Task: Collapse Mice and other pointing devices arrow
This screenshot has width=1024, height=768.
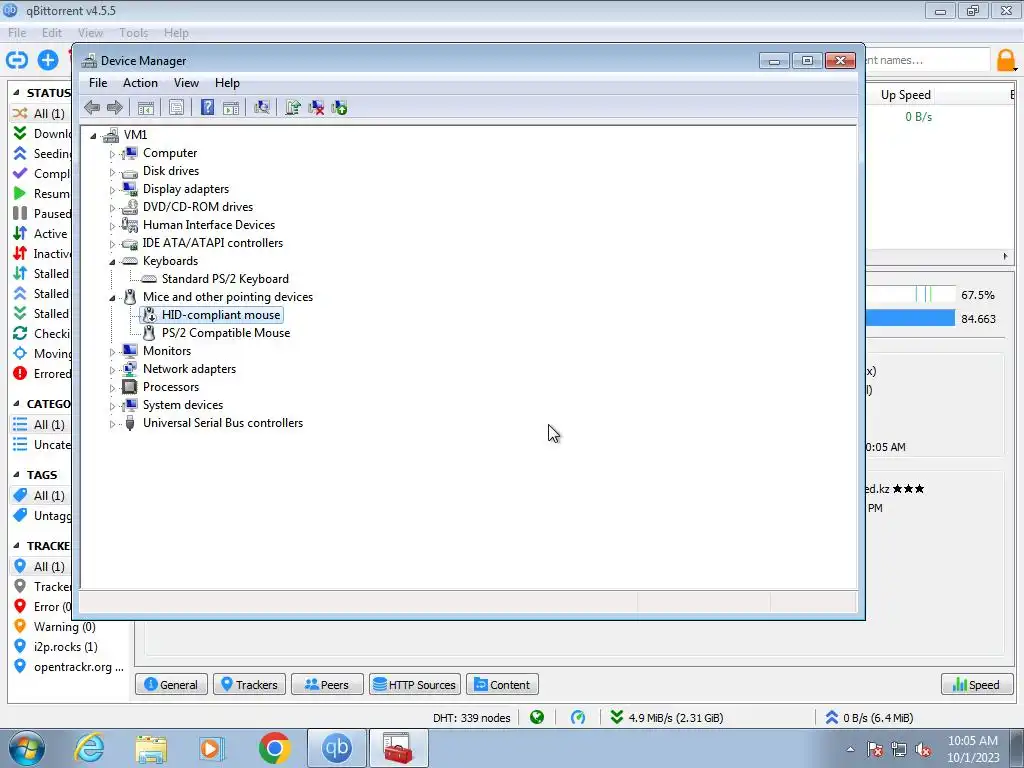Action: pyautogui.click(x=112, y=298)
